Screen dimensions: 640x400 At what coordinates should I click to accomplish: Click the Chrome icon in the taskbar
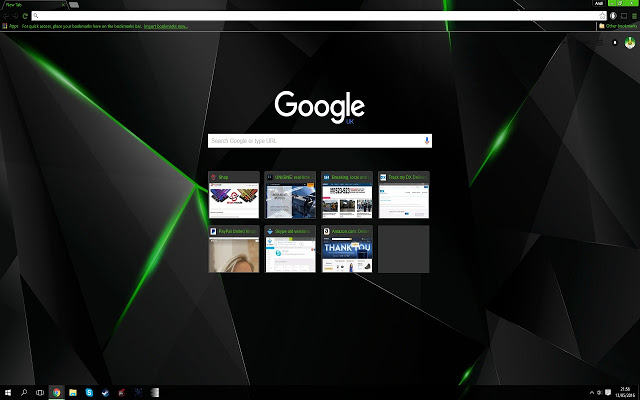[57, 392]
